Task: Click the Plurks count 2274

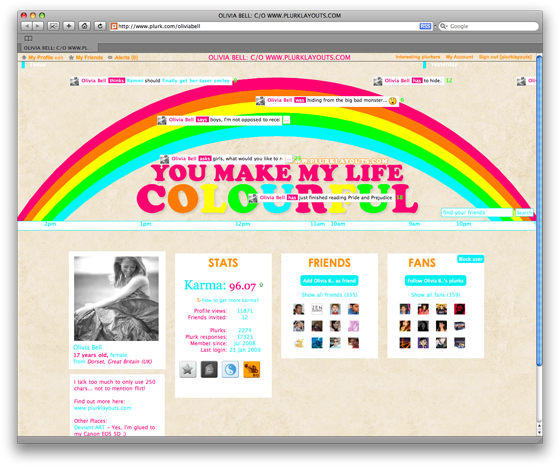Action: pos(245,330)
